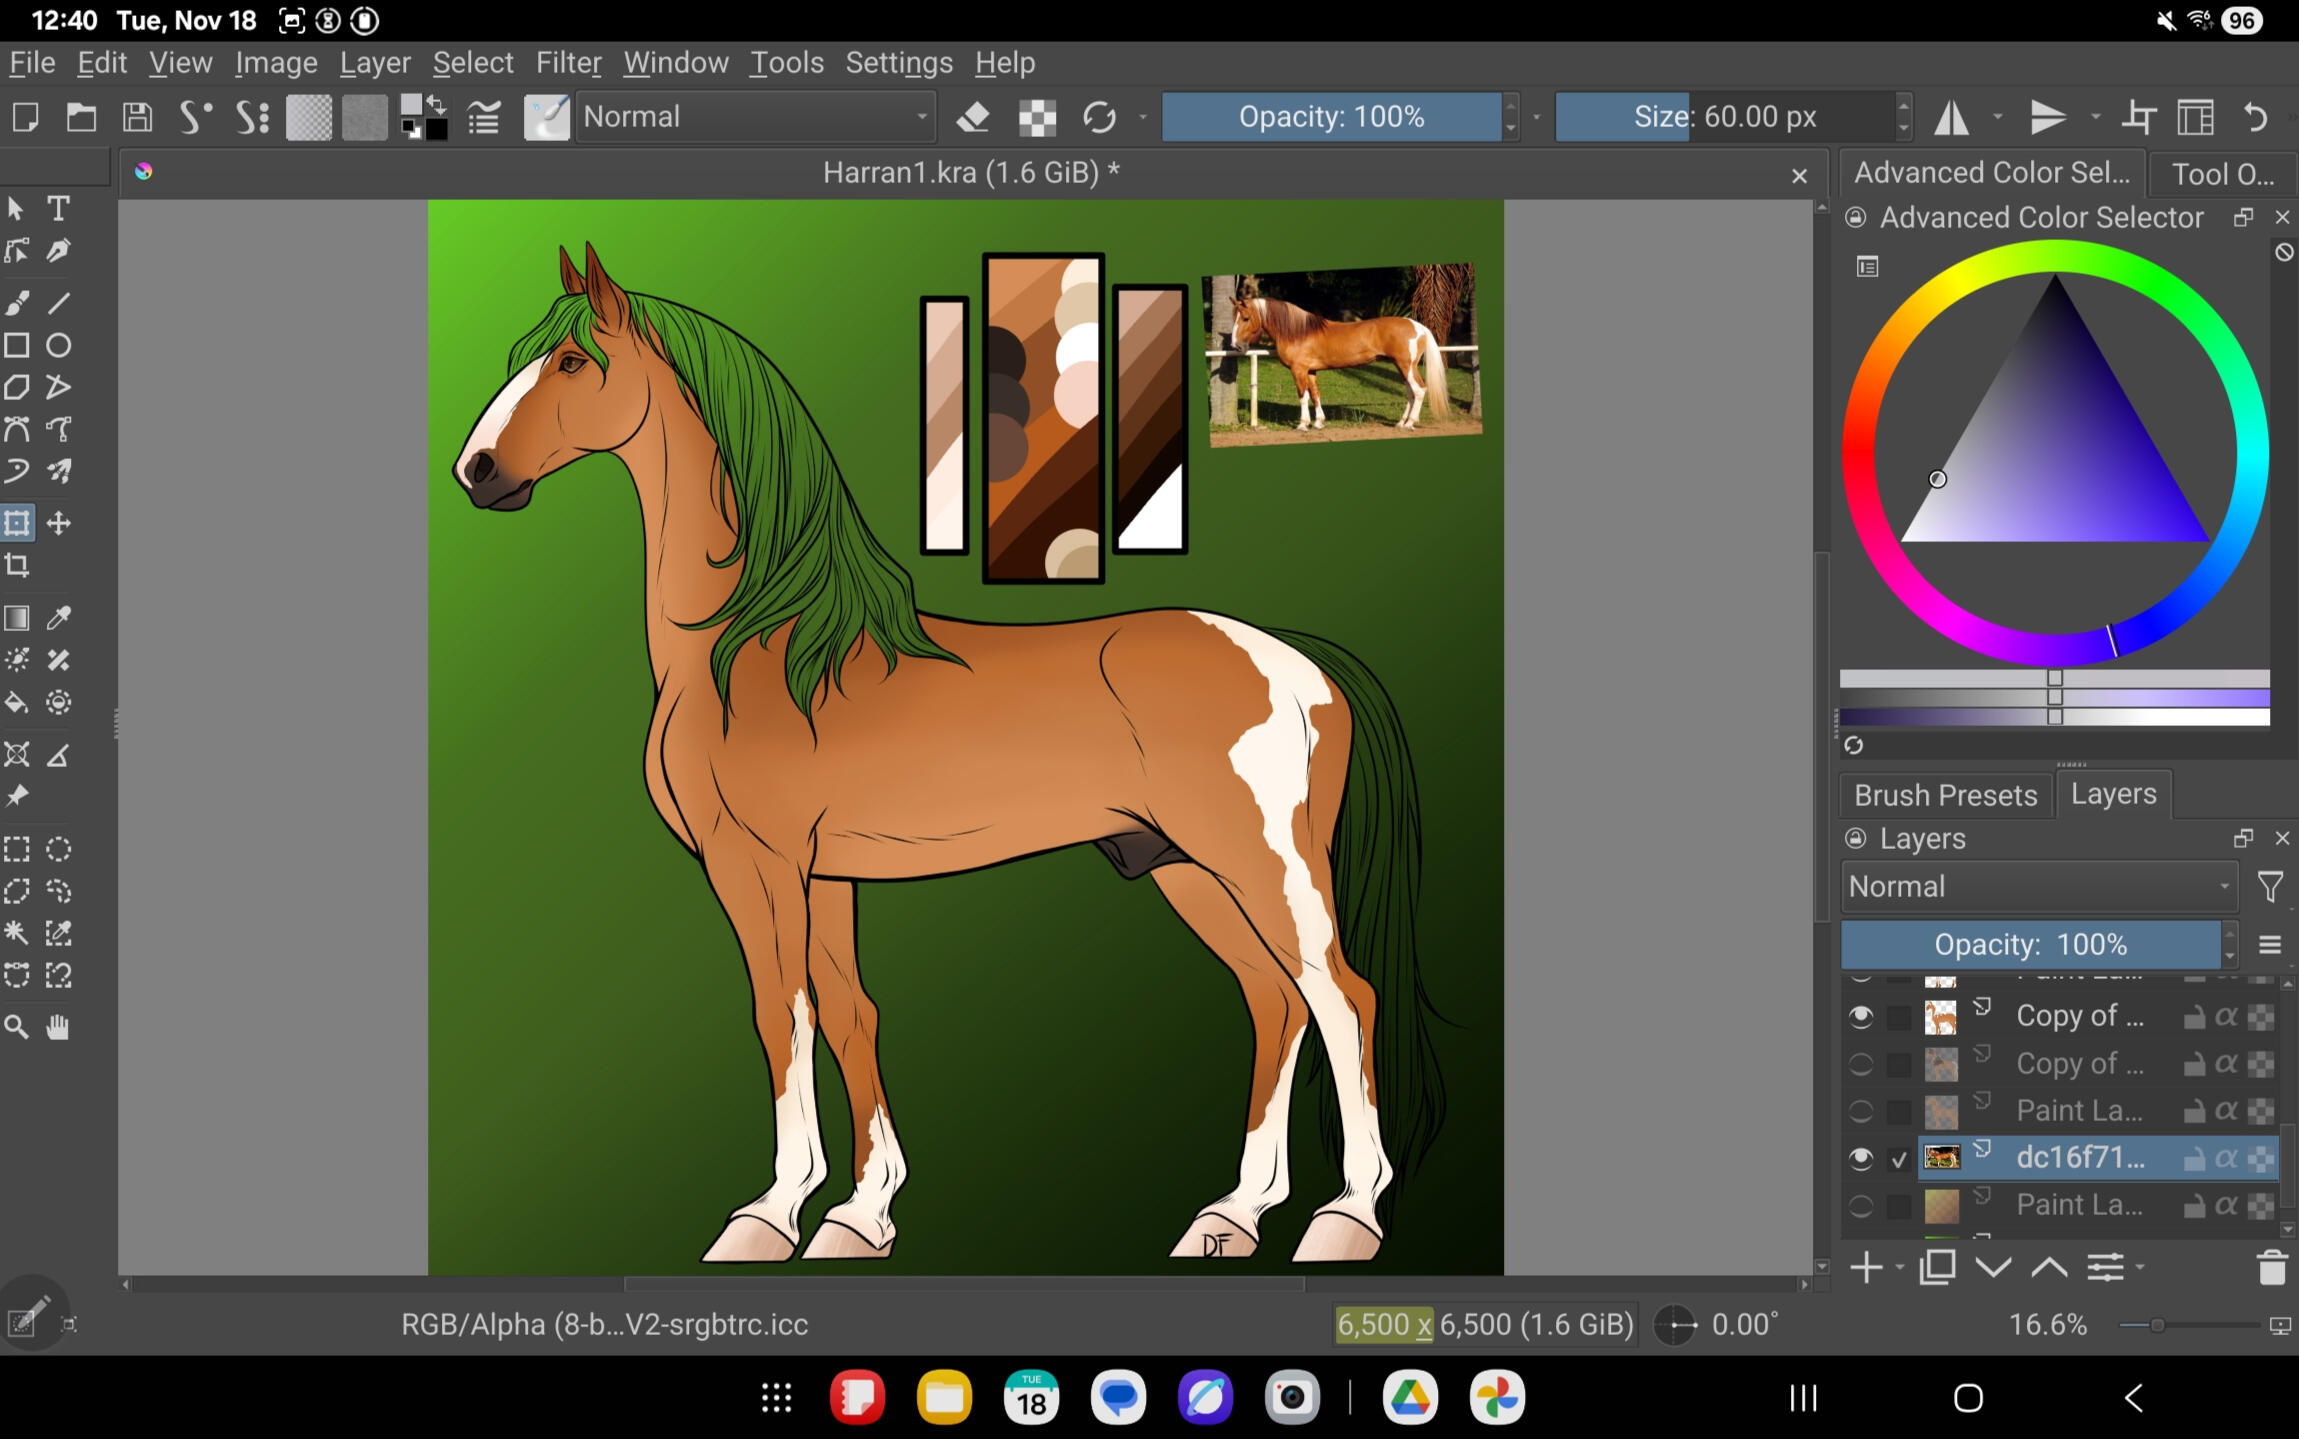This screenshot has width=2299, height=1439.
Task: Open brush blending mode Normal dropdown
Action: 756,117
